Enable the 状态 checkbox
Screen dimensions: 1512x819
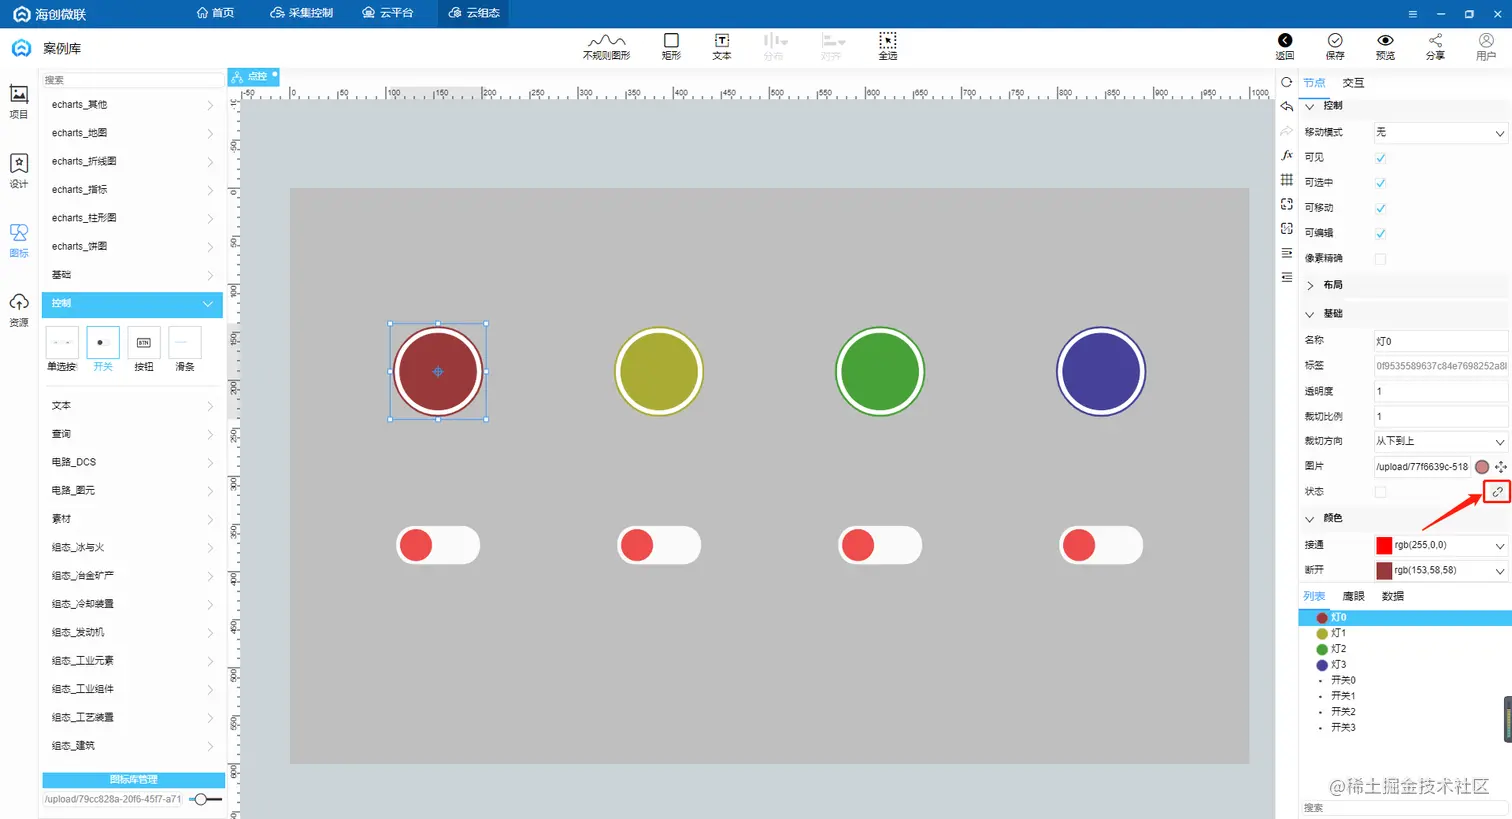pos(1380,492)
